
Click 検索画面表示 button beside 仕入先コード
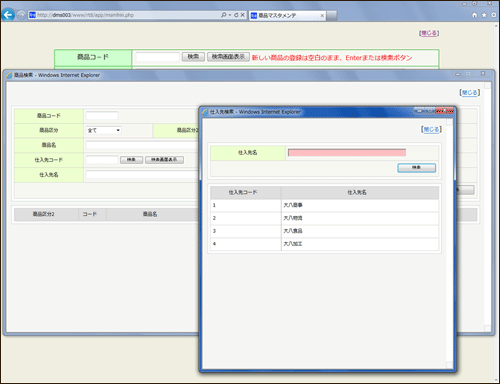(x=164, y=160)
